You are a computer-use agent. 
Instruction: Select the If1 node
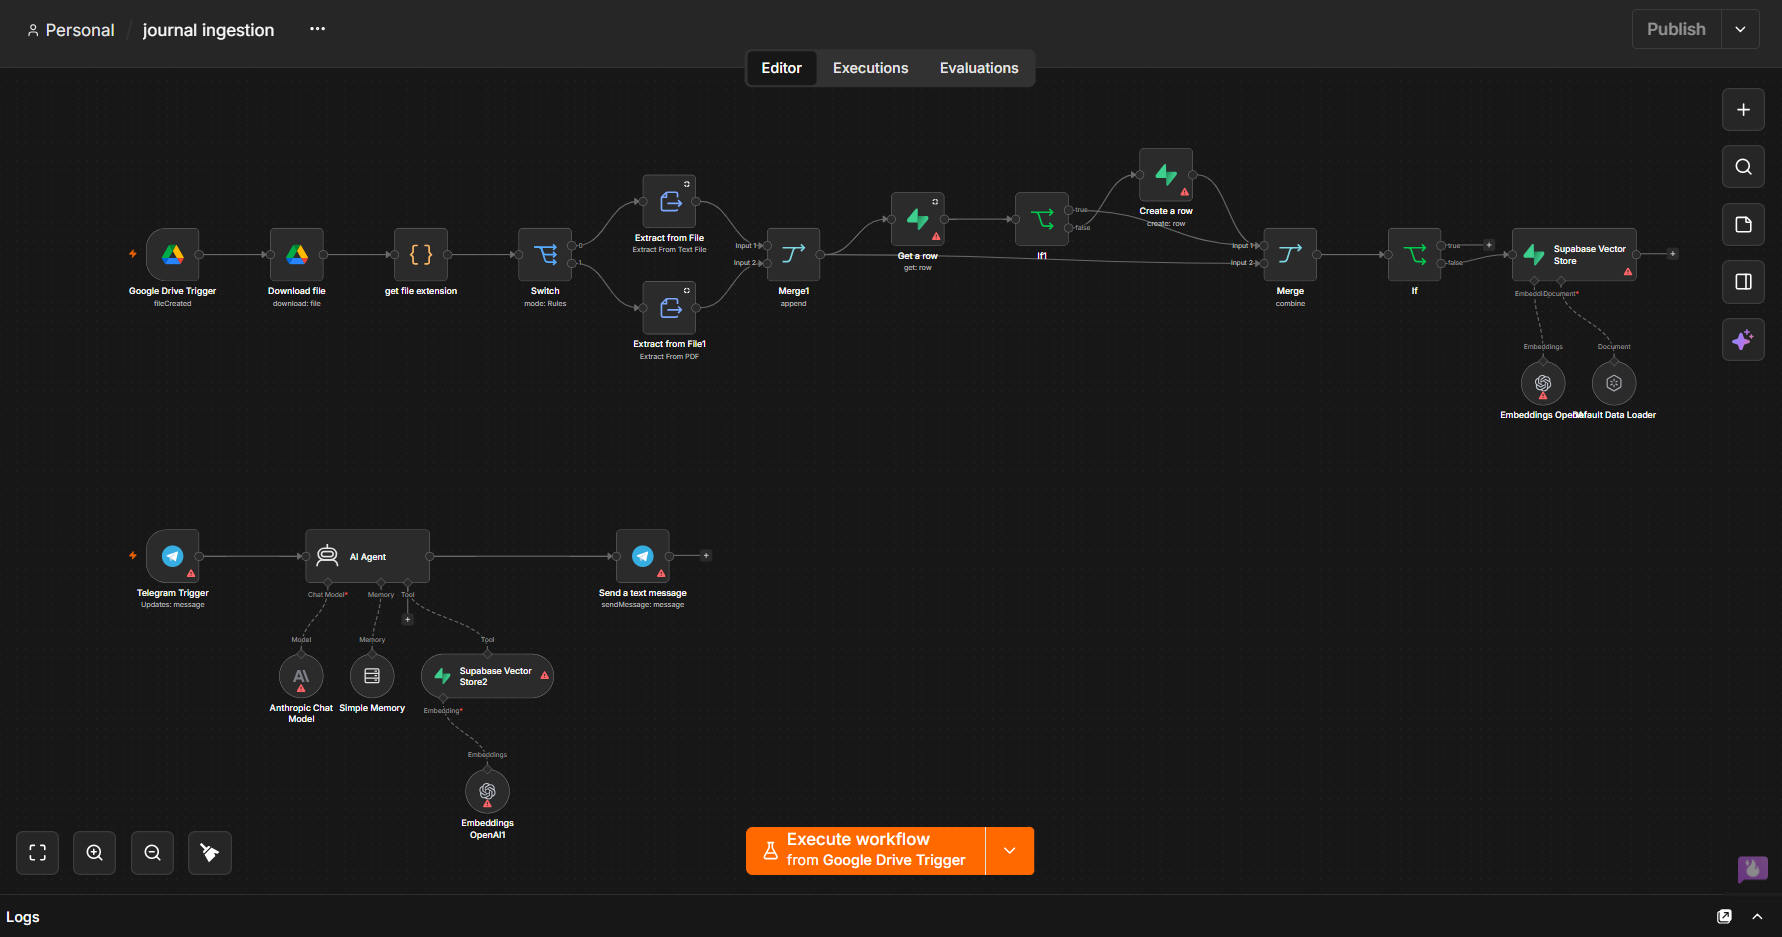pyautogui.click(x=1042, y=219)
